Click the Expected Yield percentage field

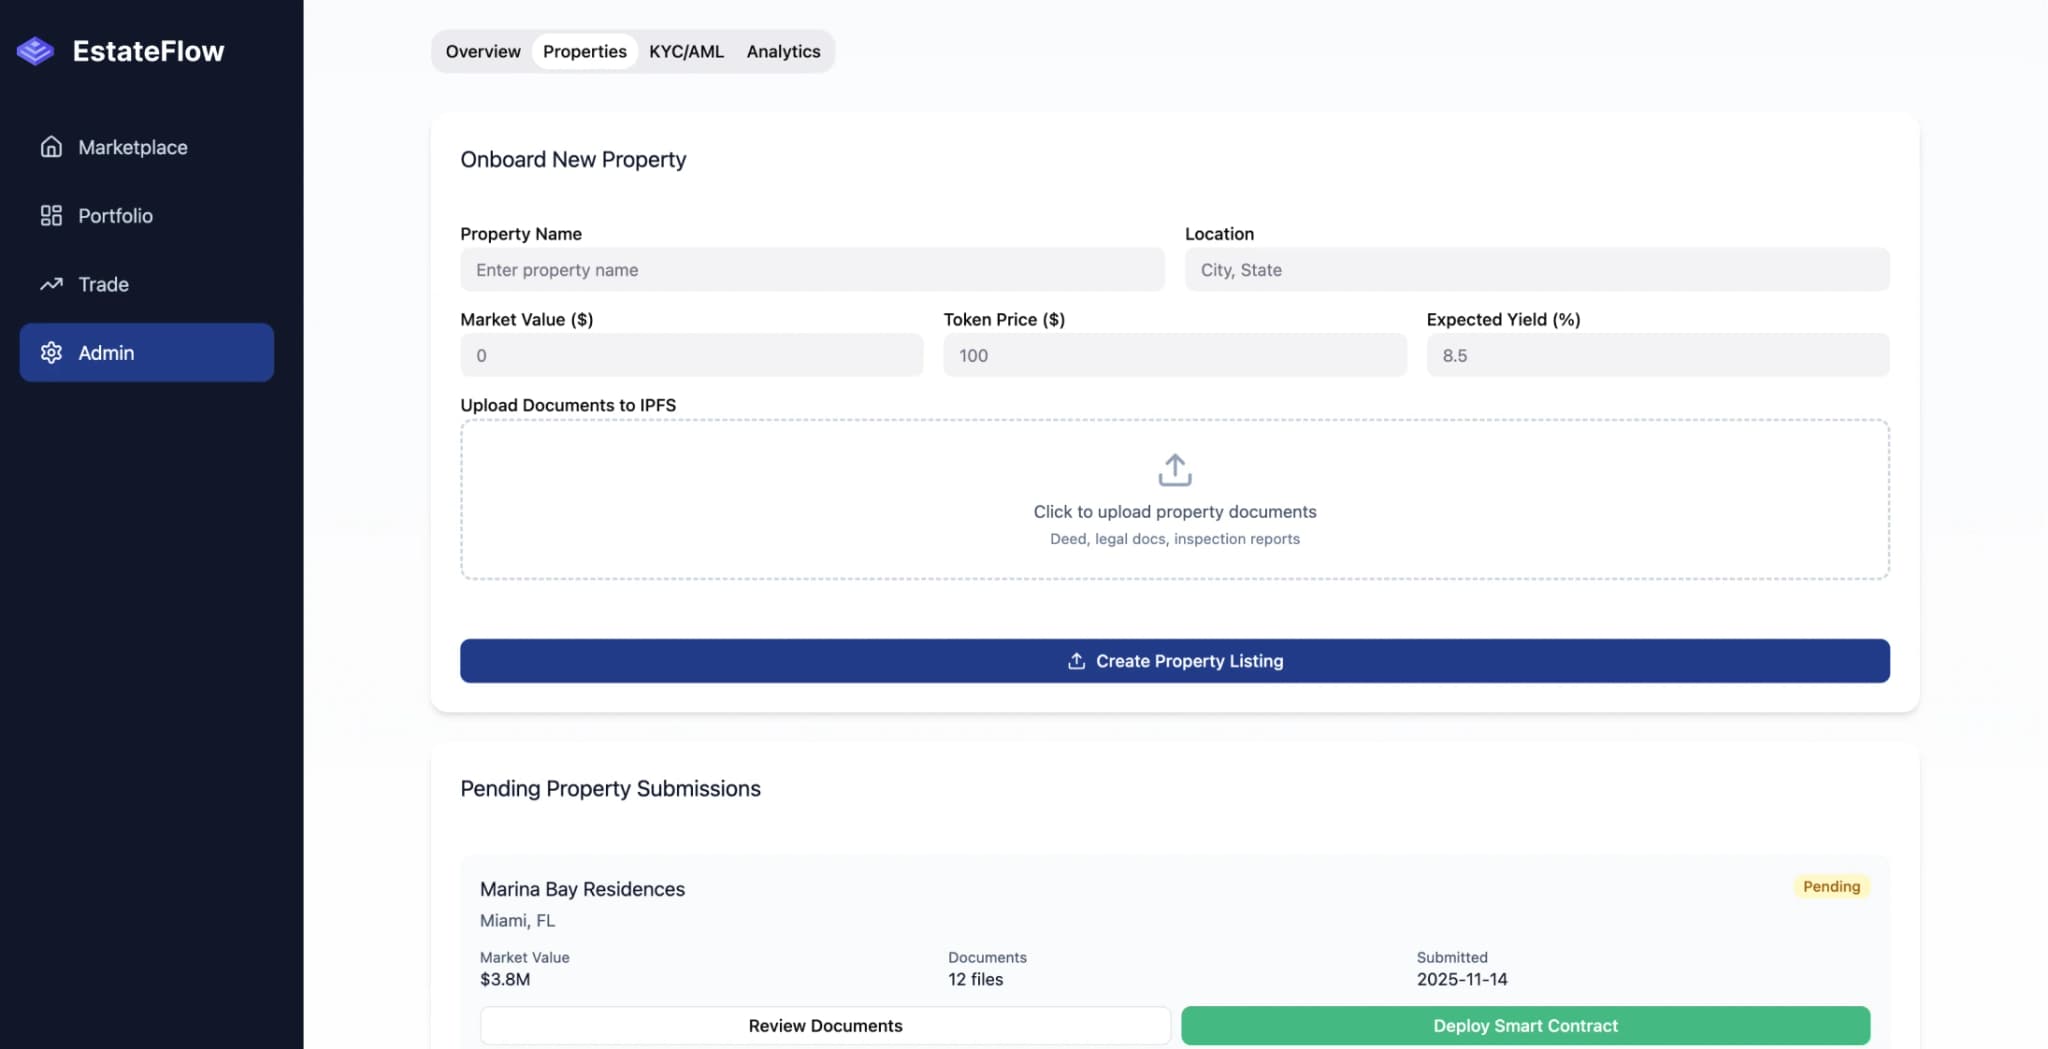(x=1657, y=355)
